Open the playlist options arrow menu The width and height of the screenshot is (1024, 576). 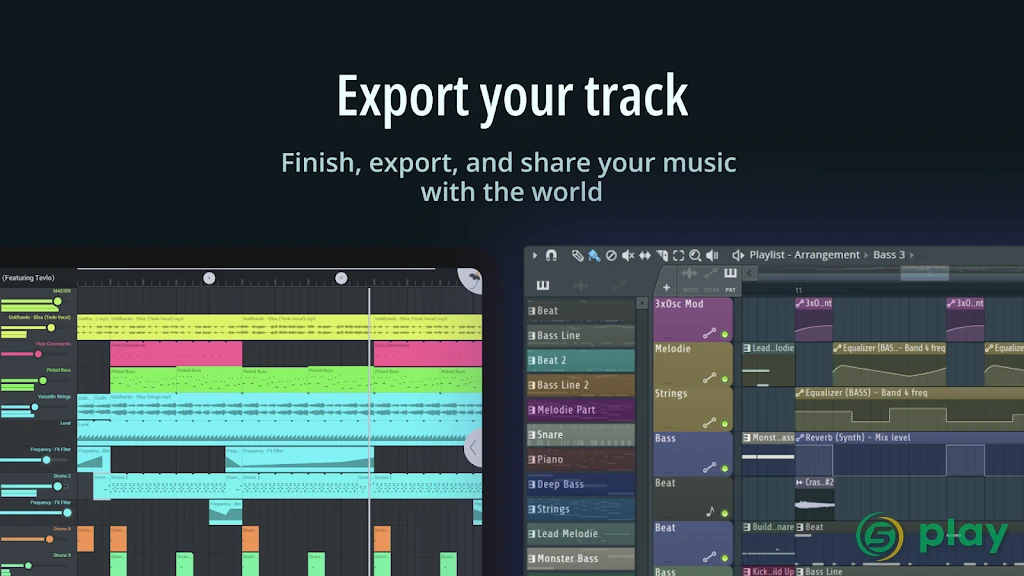coord(534,255)
